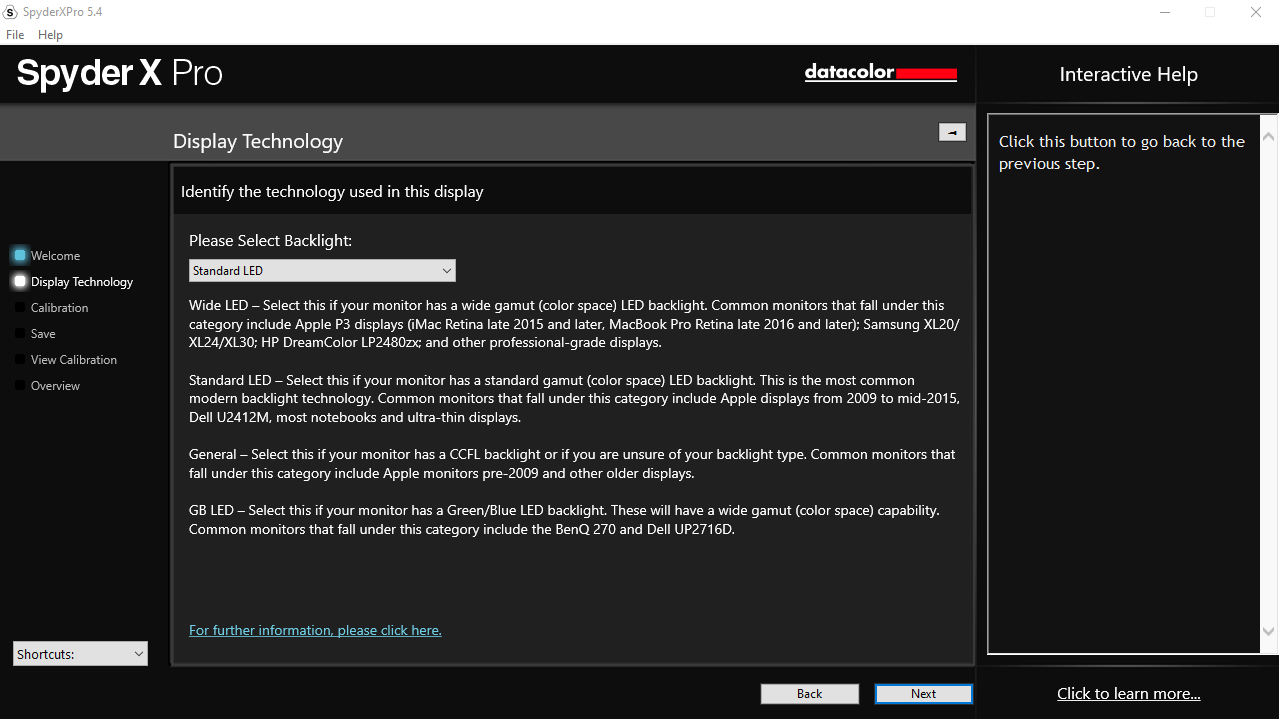Click the Please Select Backlight label
This screenshot has width=1279, height=719.
270,241
